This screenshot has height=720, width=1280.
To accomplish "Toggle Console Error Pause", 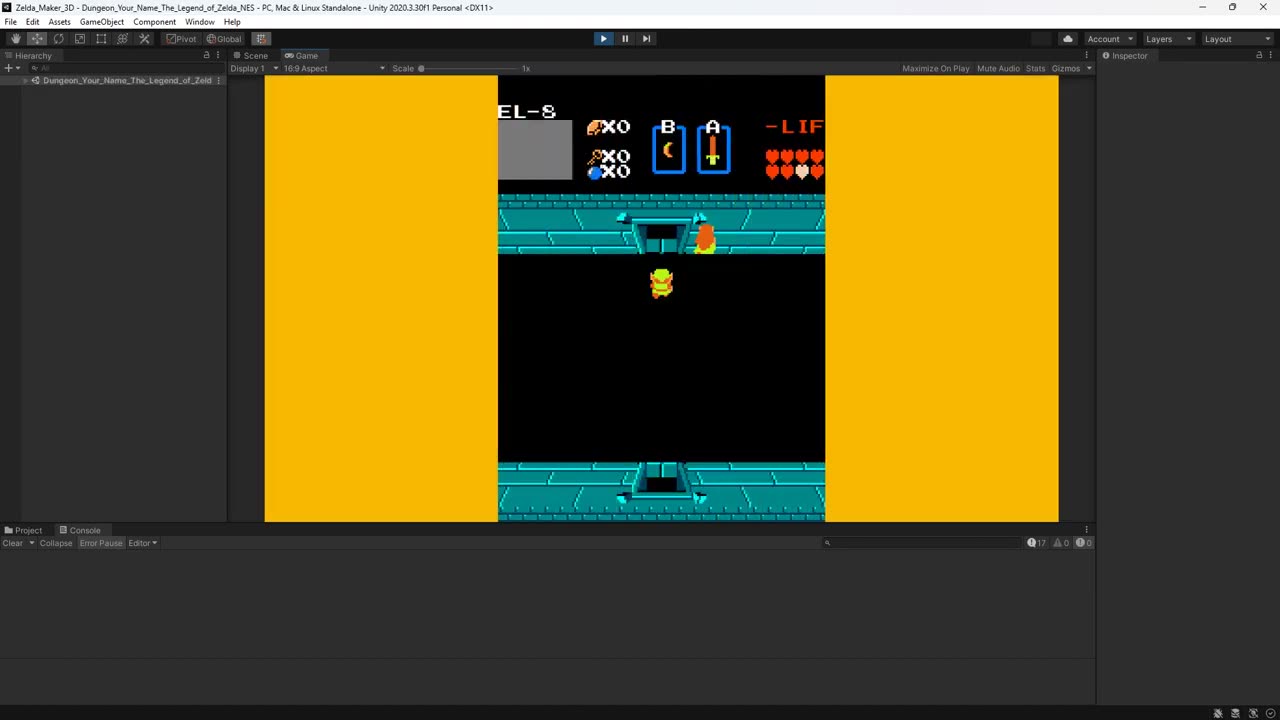I will coord(101,543).
